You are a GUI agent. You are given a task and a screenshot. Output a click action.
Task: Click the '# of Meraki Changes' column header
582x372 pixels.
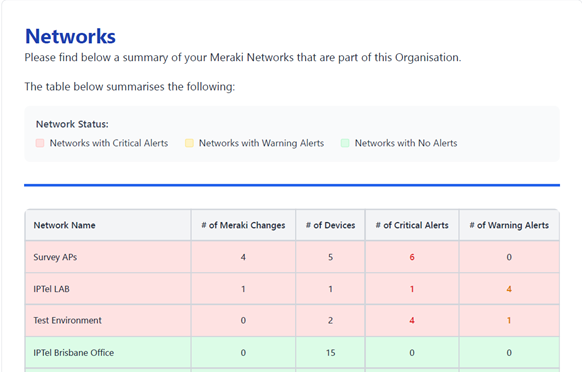[243, 225]
